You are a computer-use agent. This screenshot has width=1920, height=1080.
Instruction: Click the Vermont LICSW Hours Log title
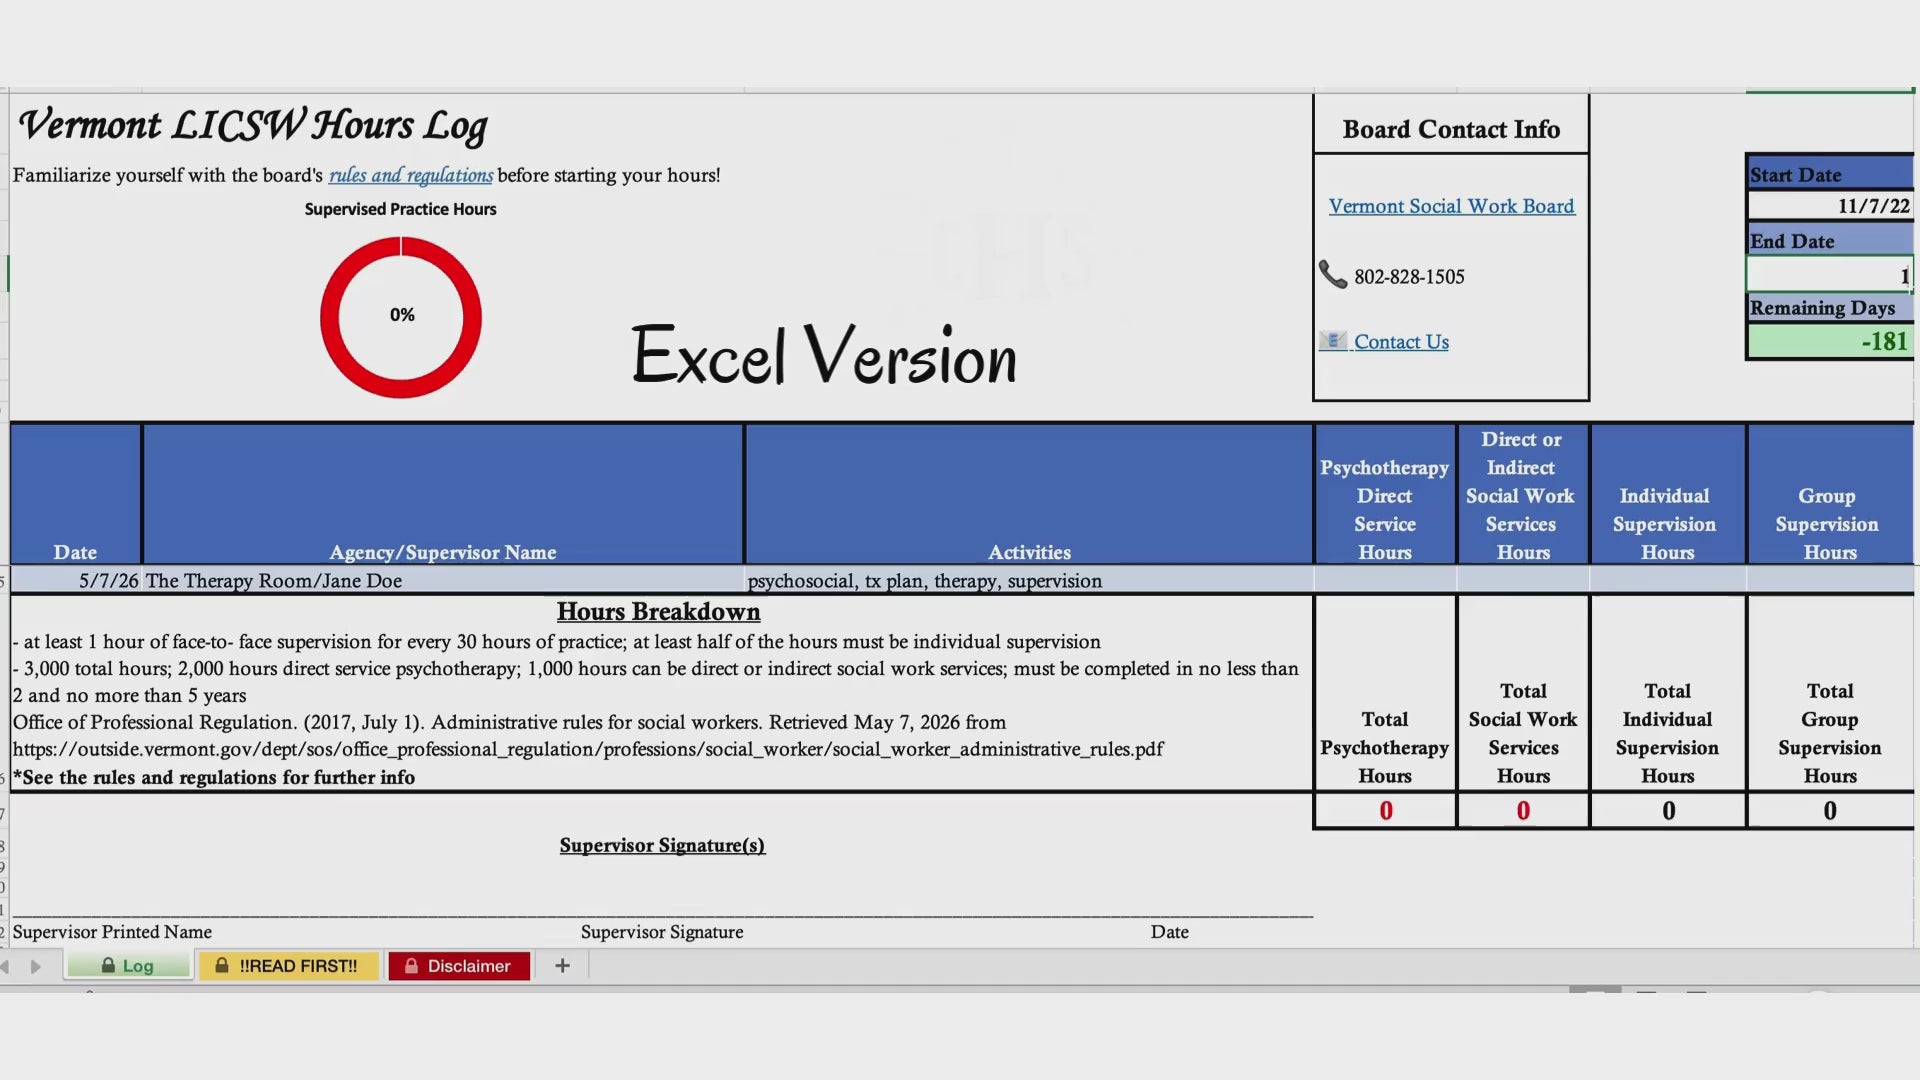point(253,126)
